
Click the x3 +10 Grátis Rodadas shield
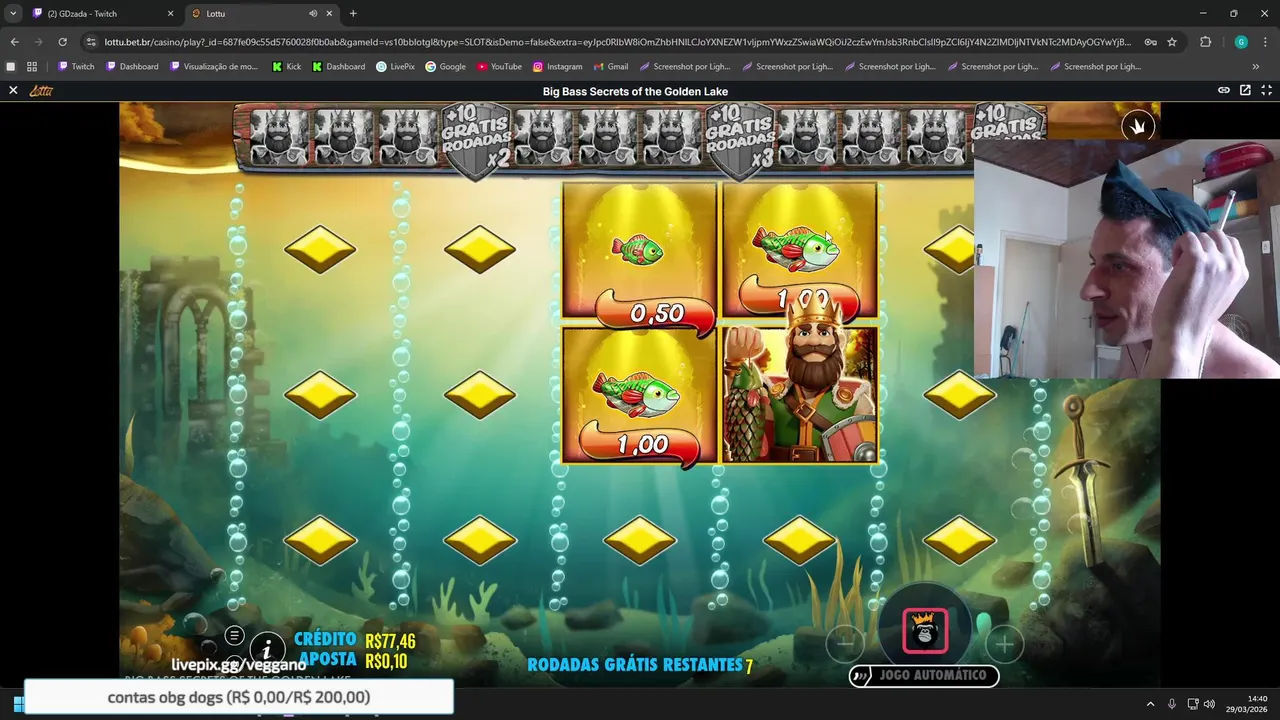tap(740, 141)
